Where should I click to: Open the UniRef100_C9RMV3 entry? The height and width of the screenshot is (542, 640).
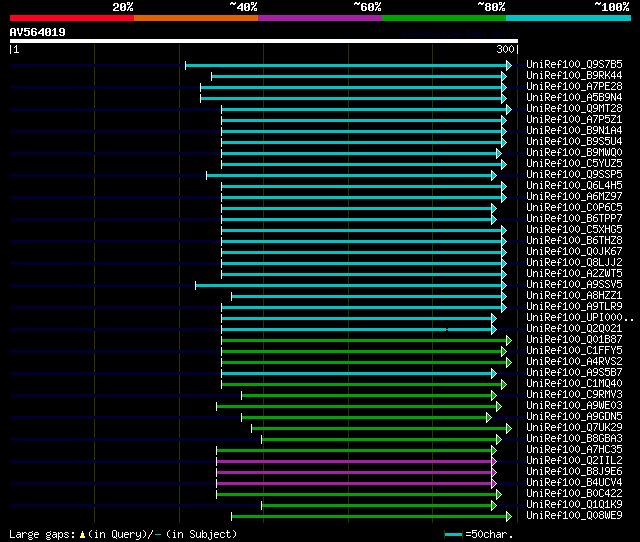click(x=574, y=395)
